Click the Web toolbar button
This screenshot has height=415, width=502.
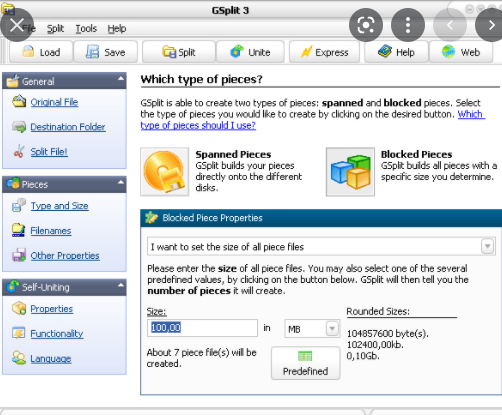461,52
